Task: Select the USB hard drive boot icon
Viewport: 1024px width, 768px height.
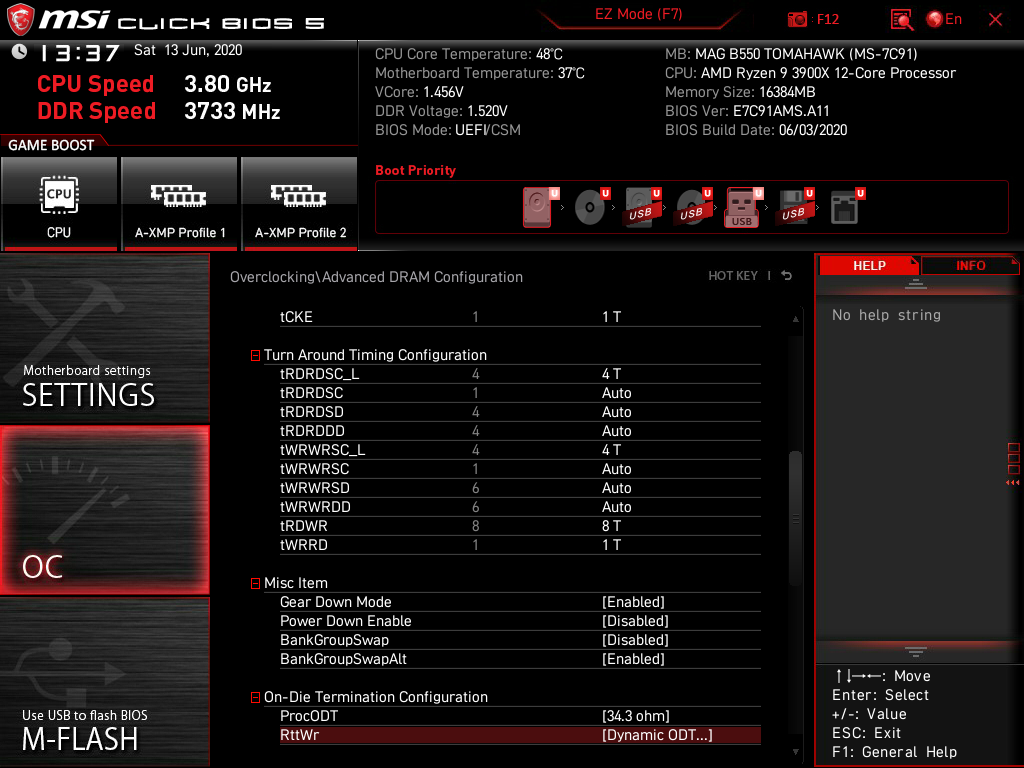Action: (x=643, y=207)
